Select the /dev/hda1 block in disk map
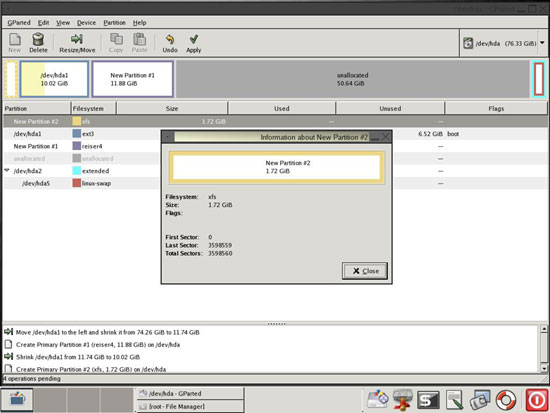The height and width of the screenshot is (413, 550). pos(54,79)
